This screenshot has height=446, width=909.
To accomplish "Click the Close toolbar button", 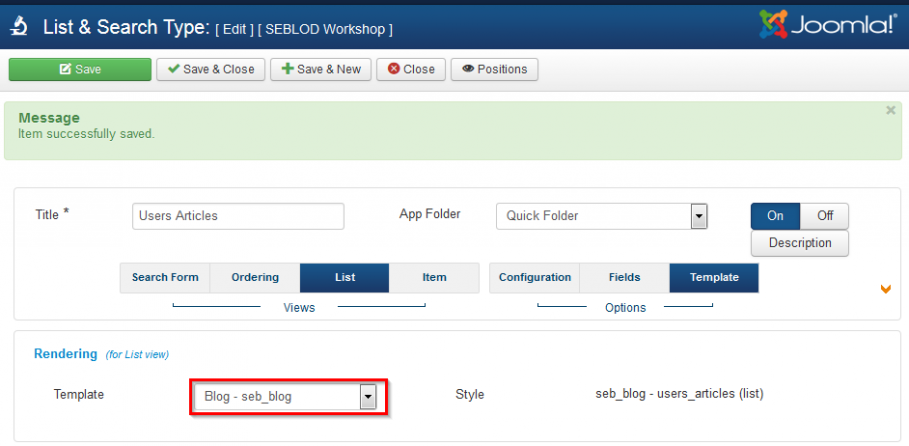I will coord(411,69).
